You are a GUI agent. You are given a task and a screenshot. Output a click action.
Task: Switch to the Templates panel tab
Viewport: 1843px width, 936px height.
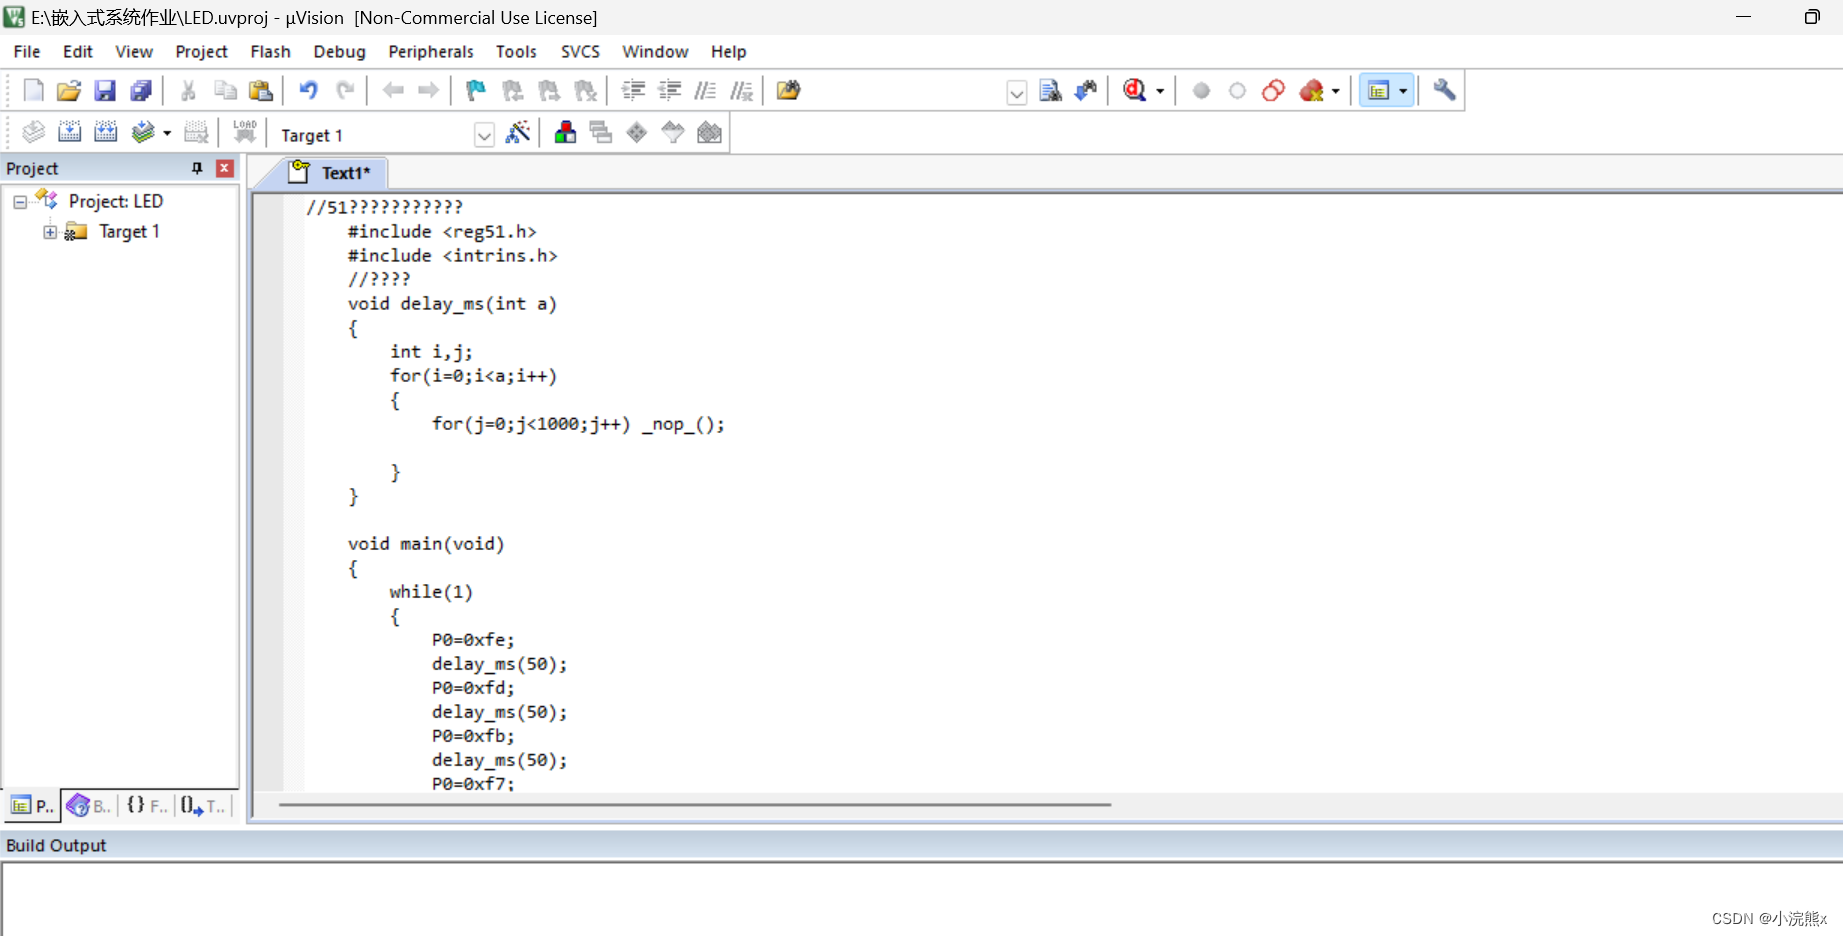[x=204, y=805]
